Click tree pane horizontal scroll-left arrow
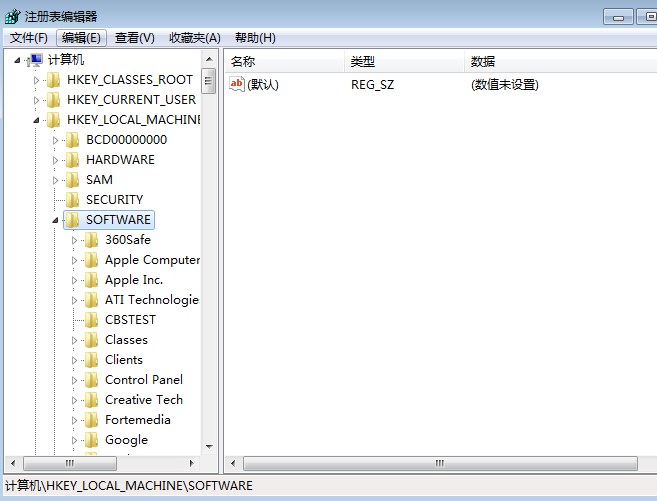Image resolution: width=657 pixels, height=501 pixels. tap(13, 463)
